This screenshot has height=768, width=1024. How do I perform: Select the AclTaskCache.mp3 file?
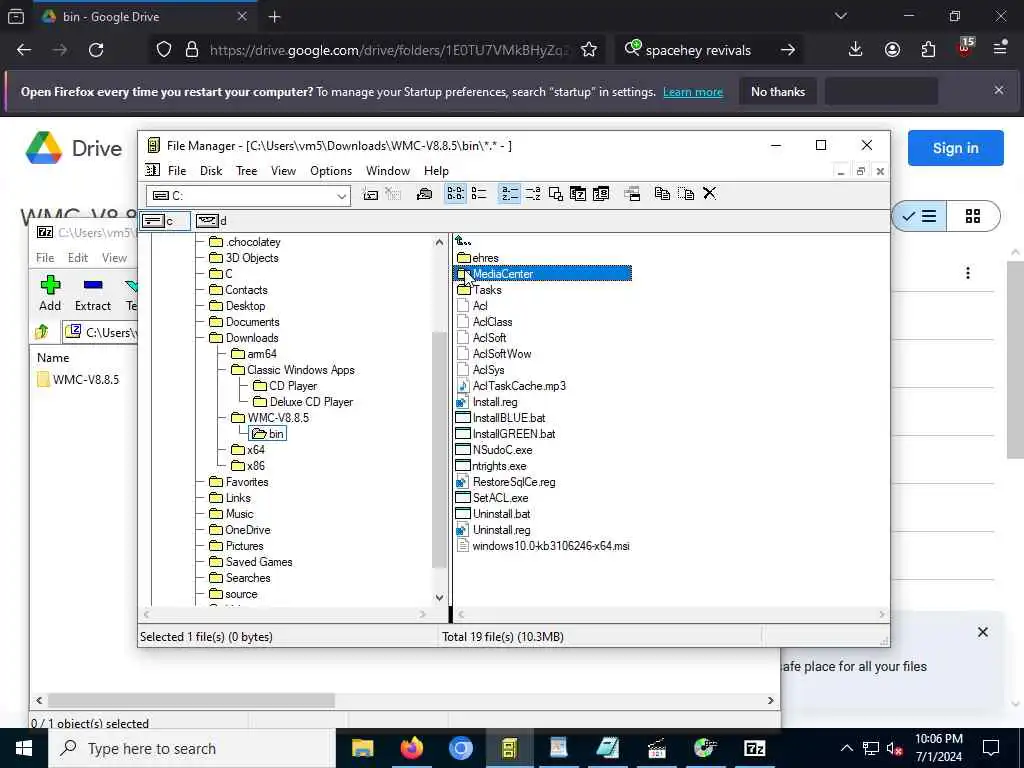click(511, 386)
